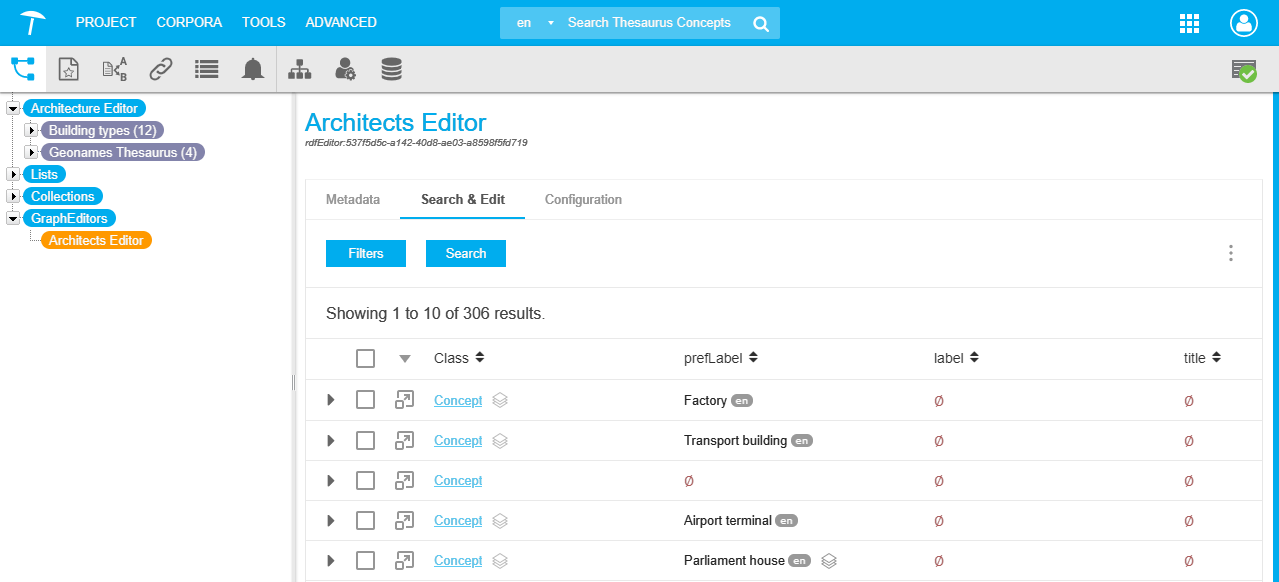Expand the Building types tree node
Screen dimensions: 1279x582
tap(31, 130)
